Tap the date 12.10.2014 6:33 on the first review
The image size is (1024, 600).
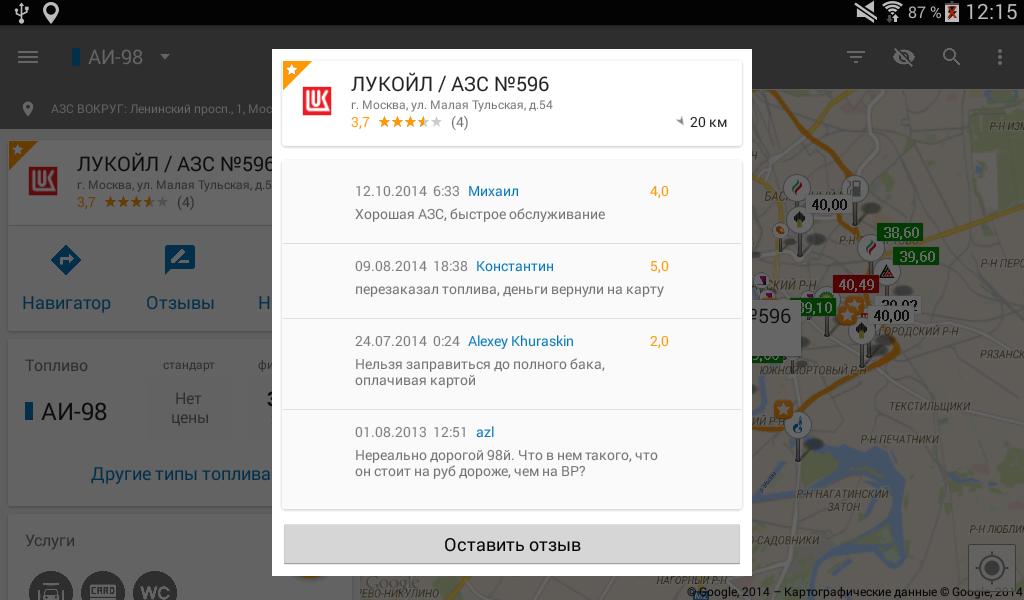click(408, 191)
